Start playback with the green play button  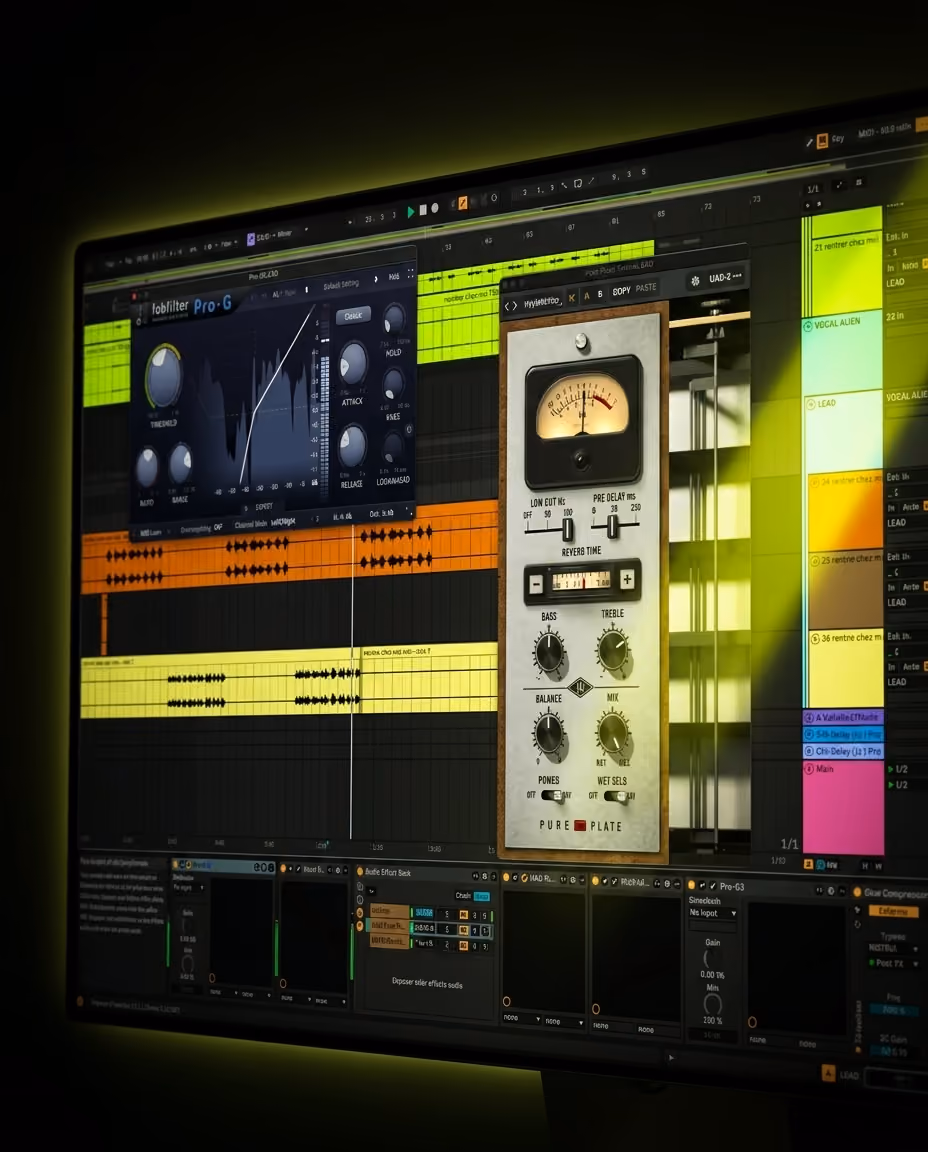click(411, 212)
